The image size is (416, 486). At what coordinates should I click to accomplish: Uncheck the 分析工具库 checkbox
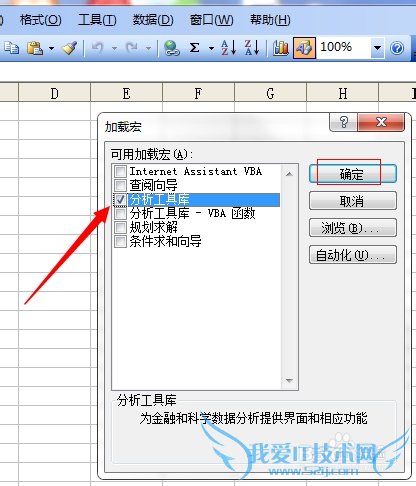click(120, 199)
